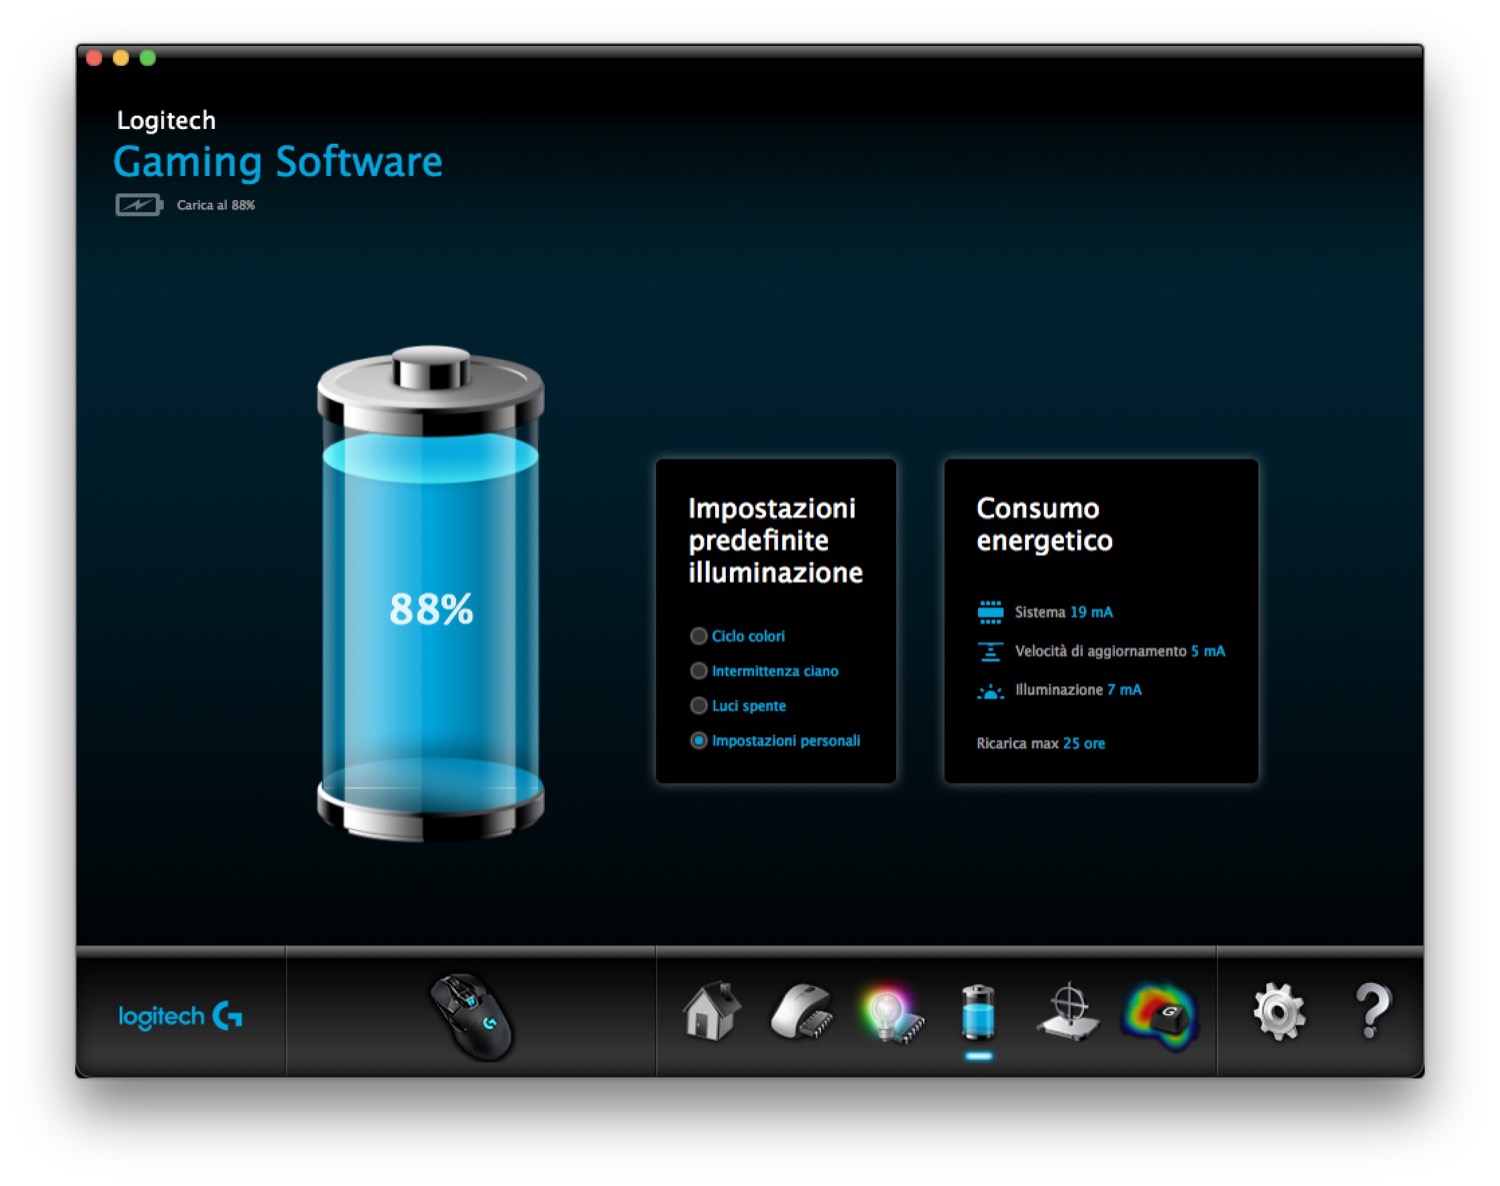Open the input heat map icon
1500x1186 pixels.
pyautogui.click(x=1160, y=1014)
